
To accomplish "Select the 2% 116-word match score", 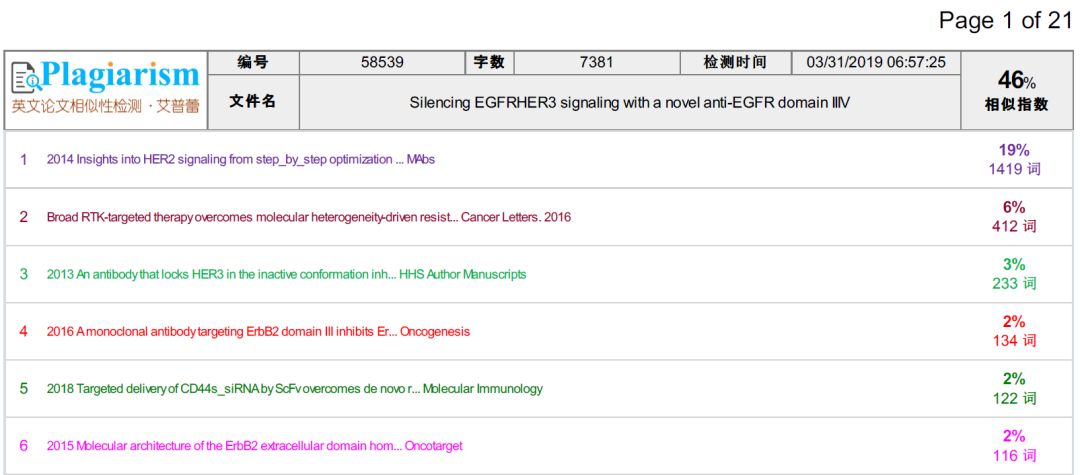I will pyautogui.click(x=1014, y=445).
